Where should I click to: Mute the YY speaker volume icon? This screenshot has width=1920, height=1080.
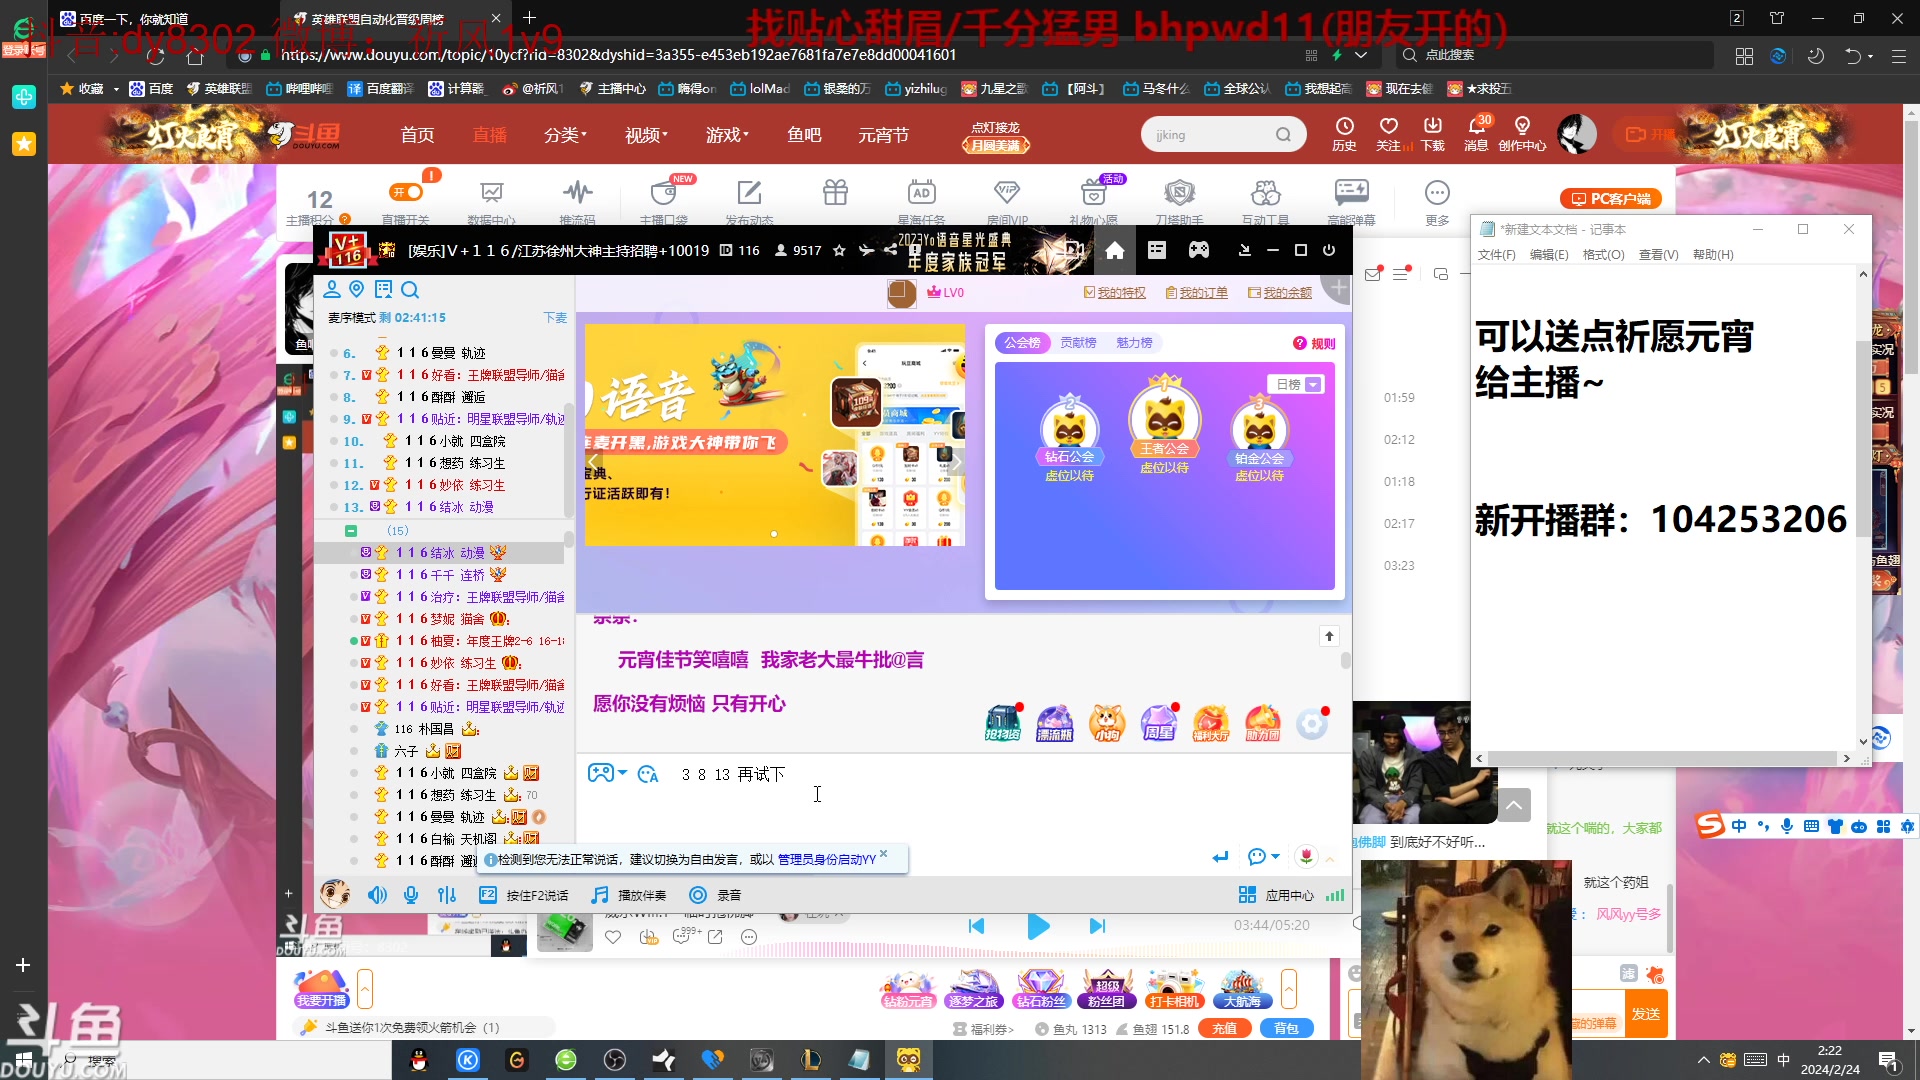(377, 895)
